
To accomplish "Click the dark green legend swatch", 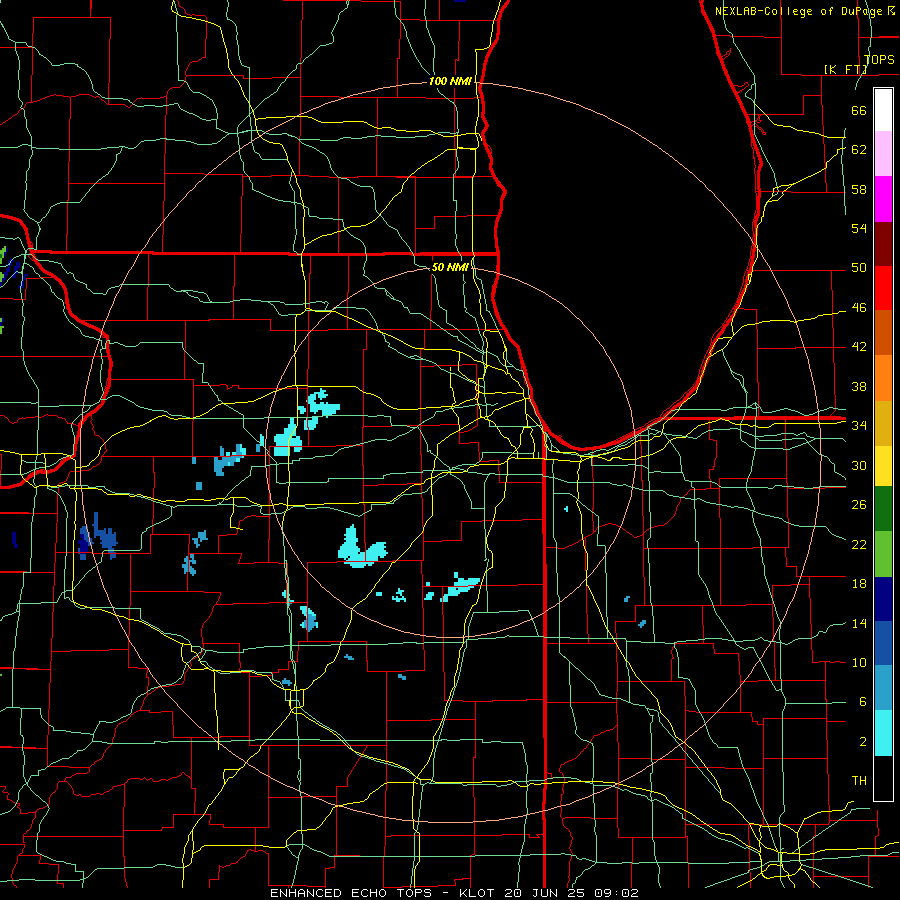I will (883, 509).
